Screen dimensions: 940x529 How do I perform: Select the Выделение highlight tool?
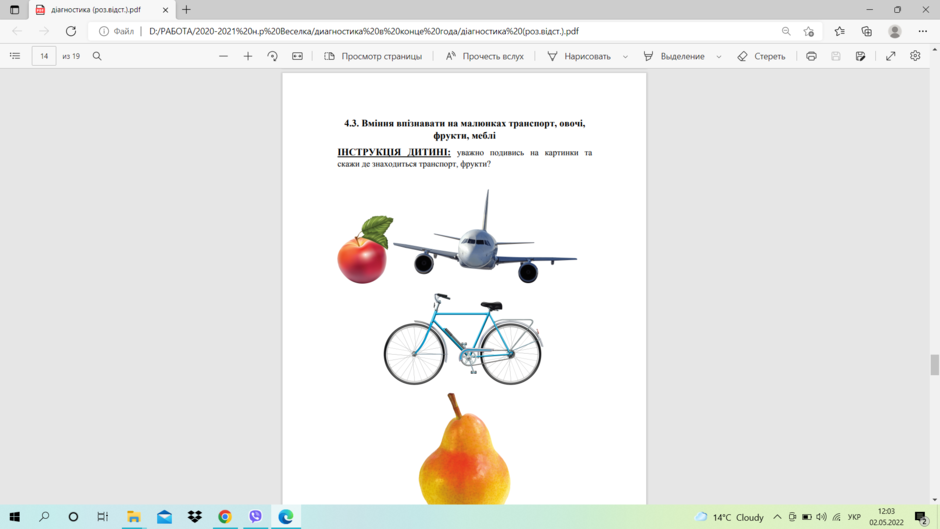click(674, 56)
